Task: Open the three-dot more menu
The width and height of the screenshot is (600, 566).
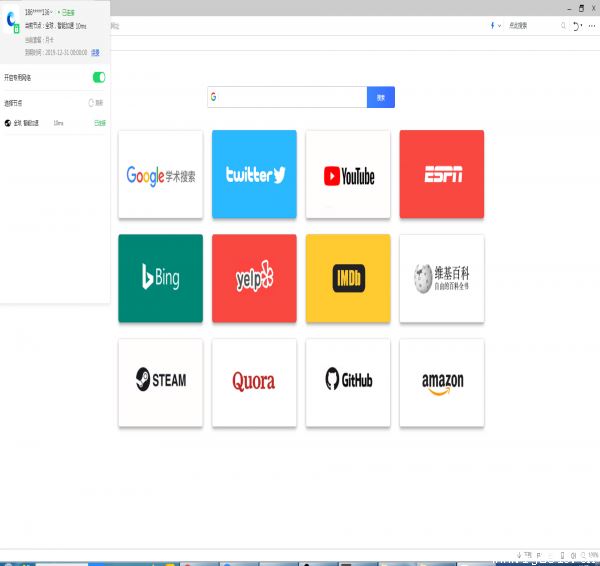Action: pos(592,26)
